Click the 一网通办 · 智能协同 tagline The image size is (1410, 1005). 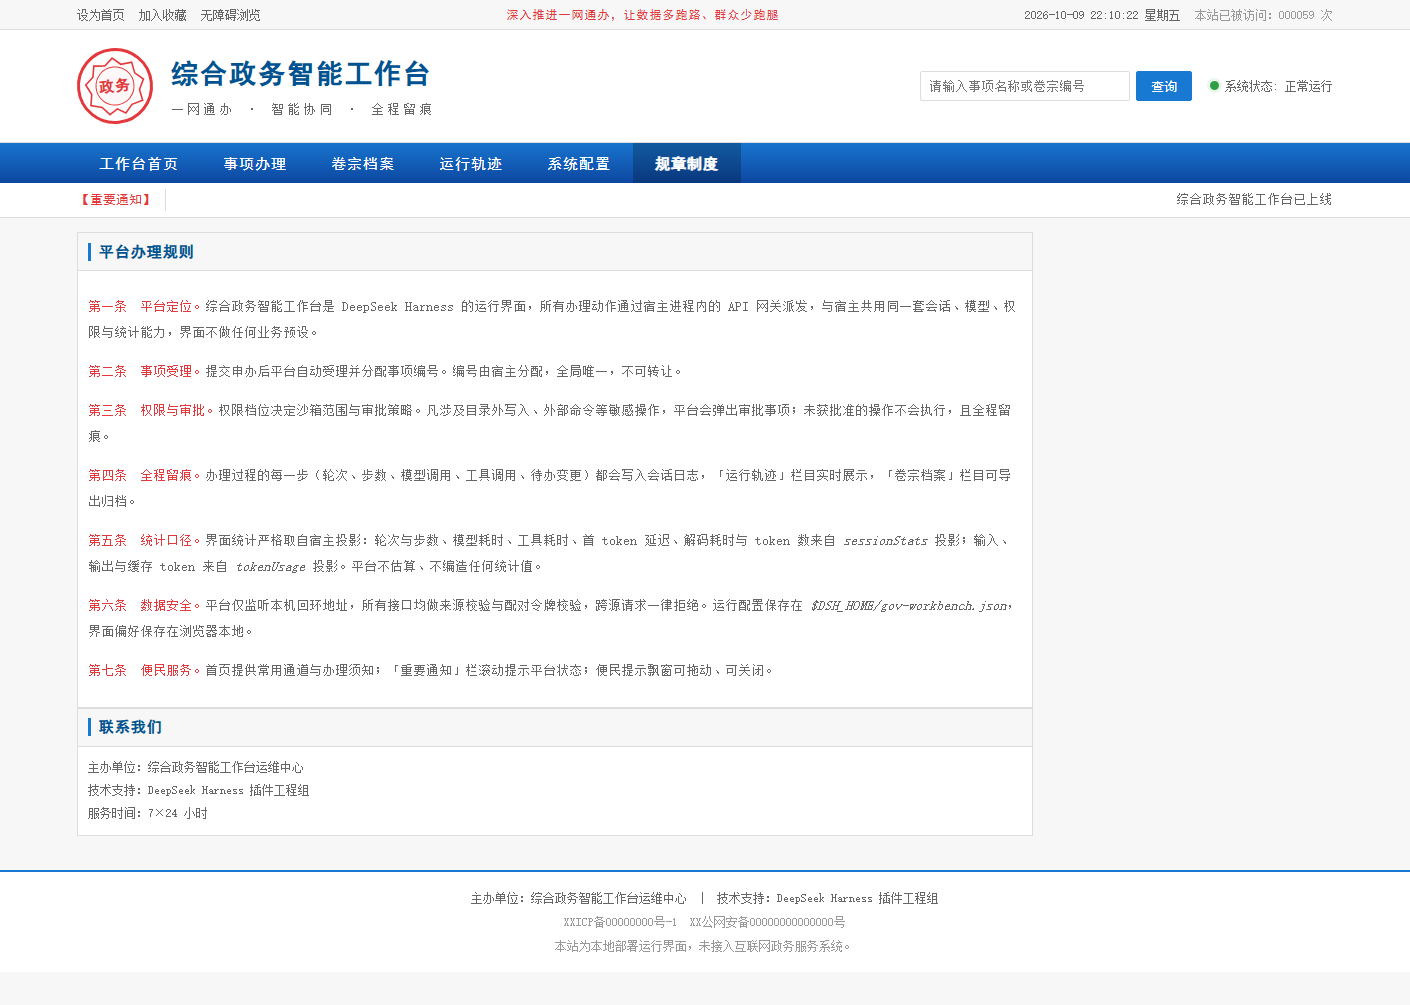(302, 110)
